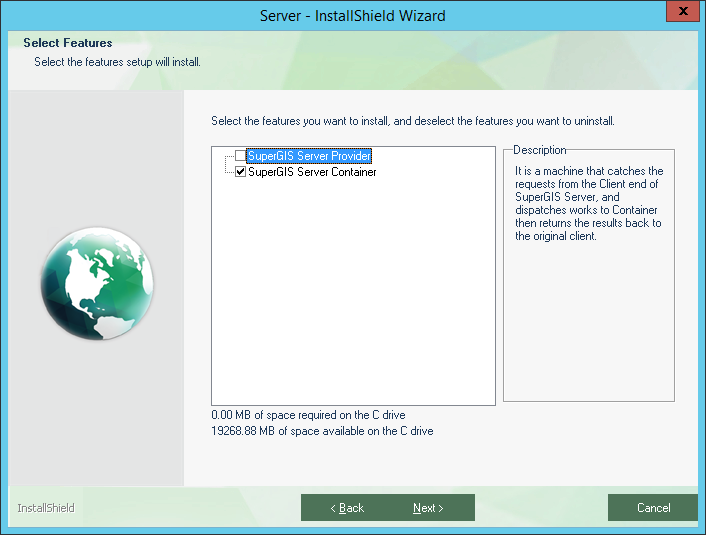
Task: Go to previous step with Back
Action: coord(347,508)
